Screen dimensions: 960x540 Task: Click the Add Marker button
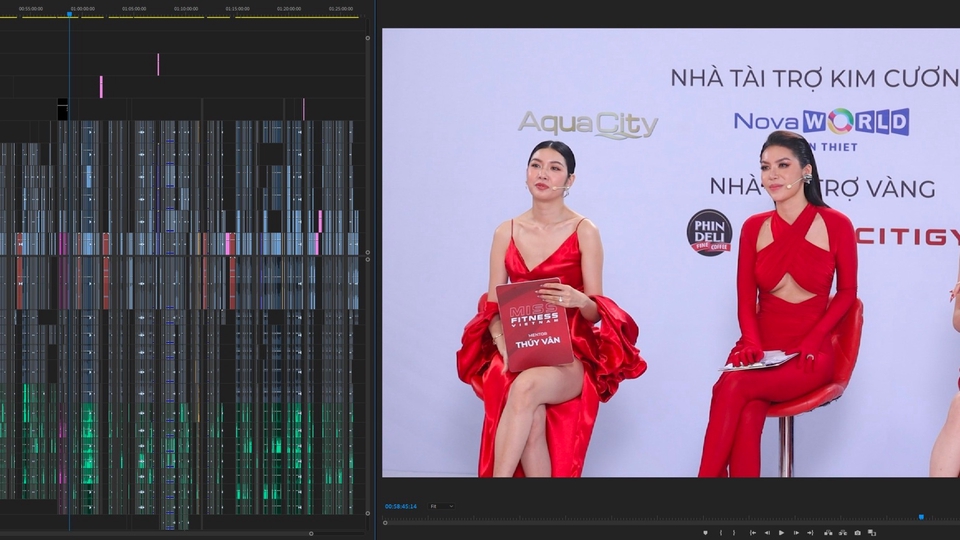[x=705, y=532]
